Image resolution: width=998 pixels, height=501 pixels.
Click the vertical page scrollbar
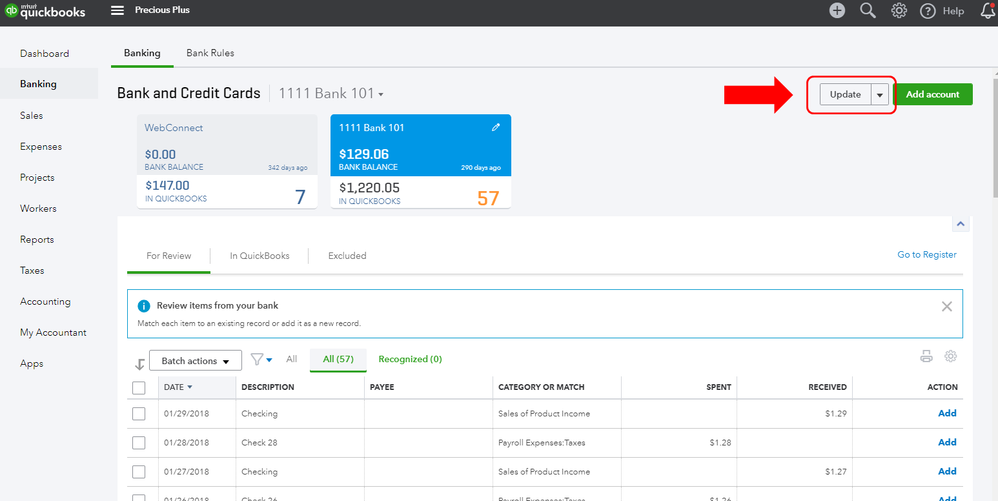(x=994, y=137)
